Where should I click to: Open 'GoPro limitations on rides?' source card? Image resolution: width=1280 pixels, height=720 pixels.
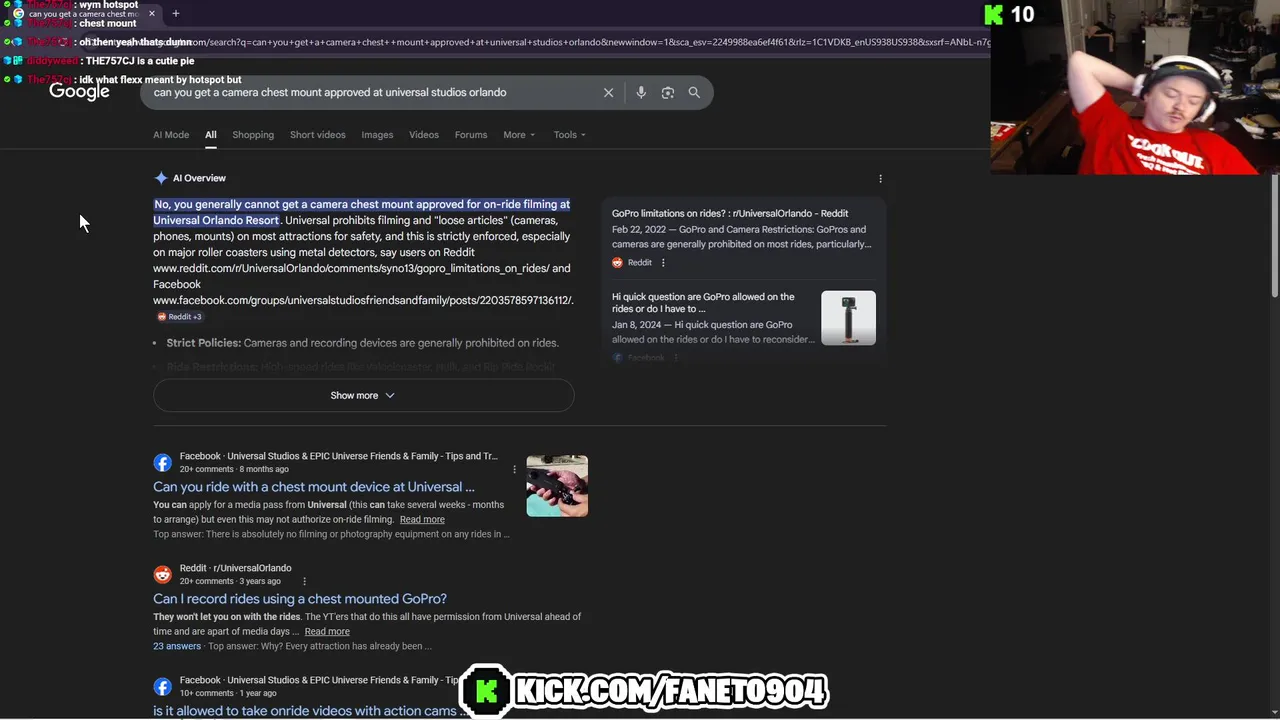[x=730, y=213]
